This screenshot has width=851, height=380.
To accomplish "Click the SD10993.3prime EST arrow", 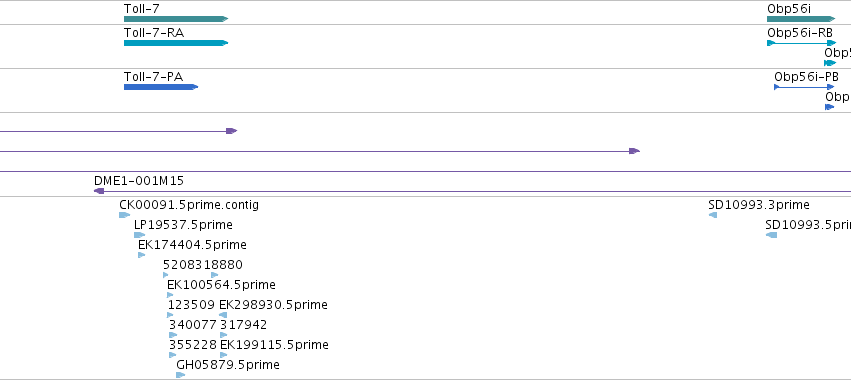I will click(x=713, y=215).
